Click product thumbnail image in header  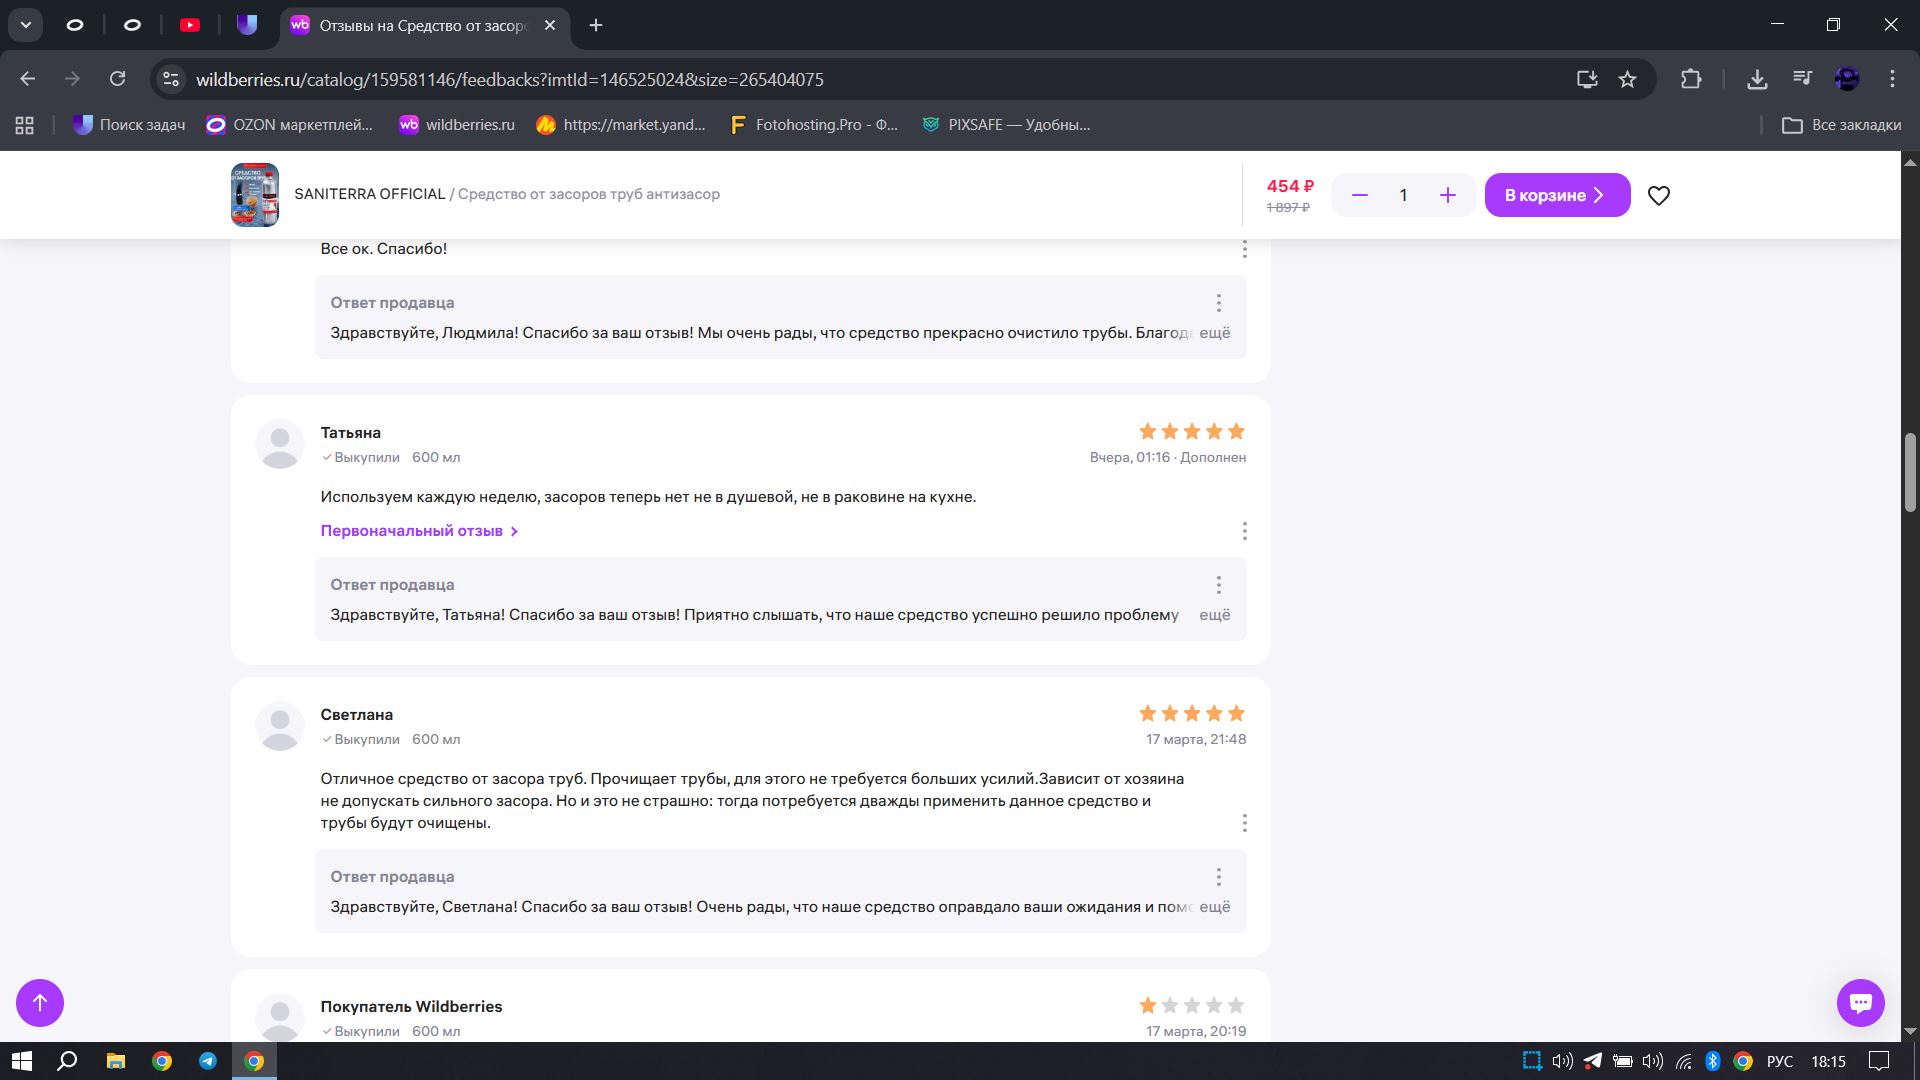coord(255,195)
